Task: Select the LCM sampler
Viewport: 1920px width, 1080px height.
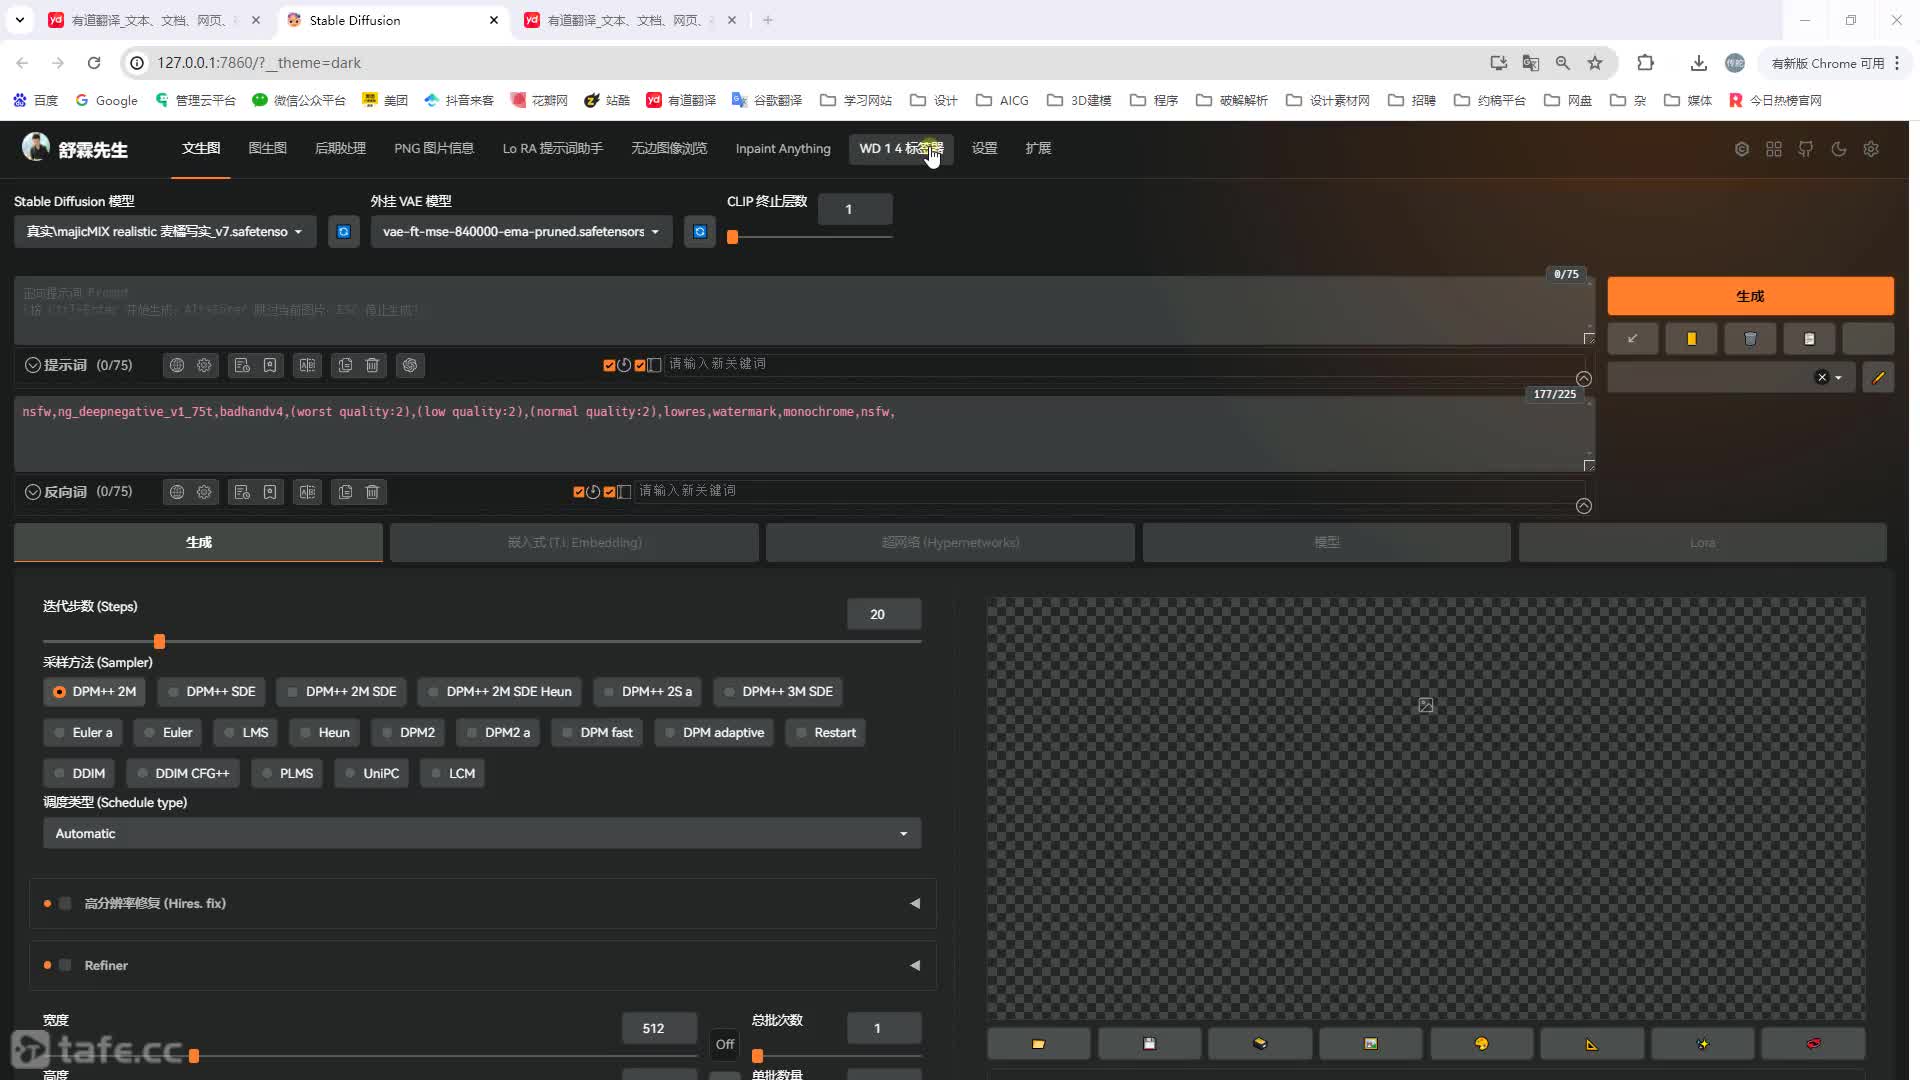Action: tap(452, 773)
